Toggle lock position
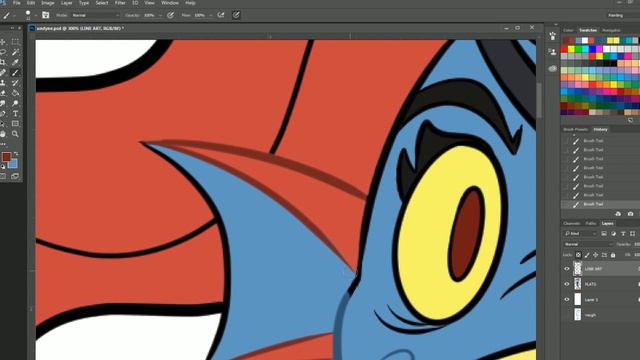Viewport: 640px width, 360px height. coord(596,255)
